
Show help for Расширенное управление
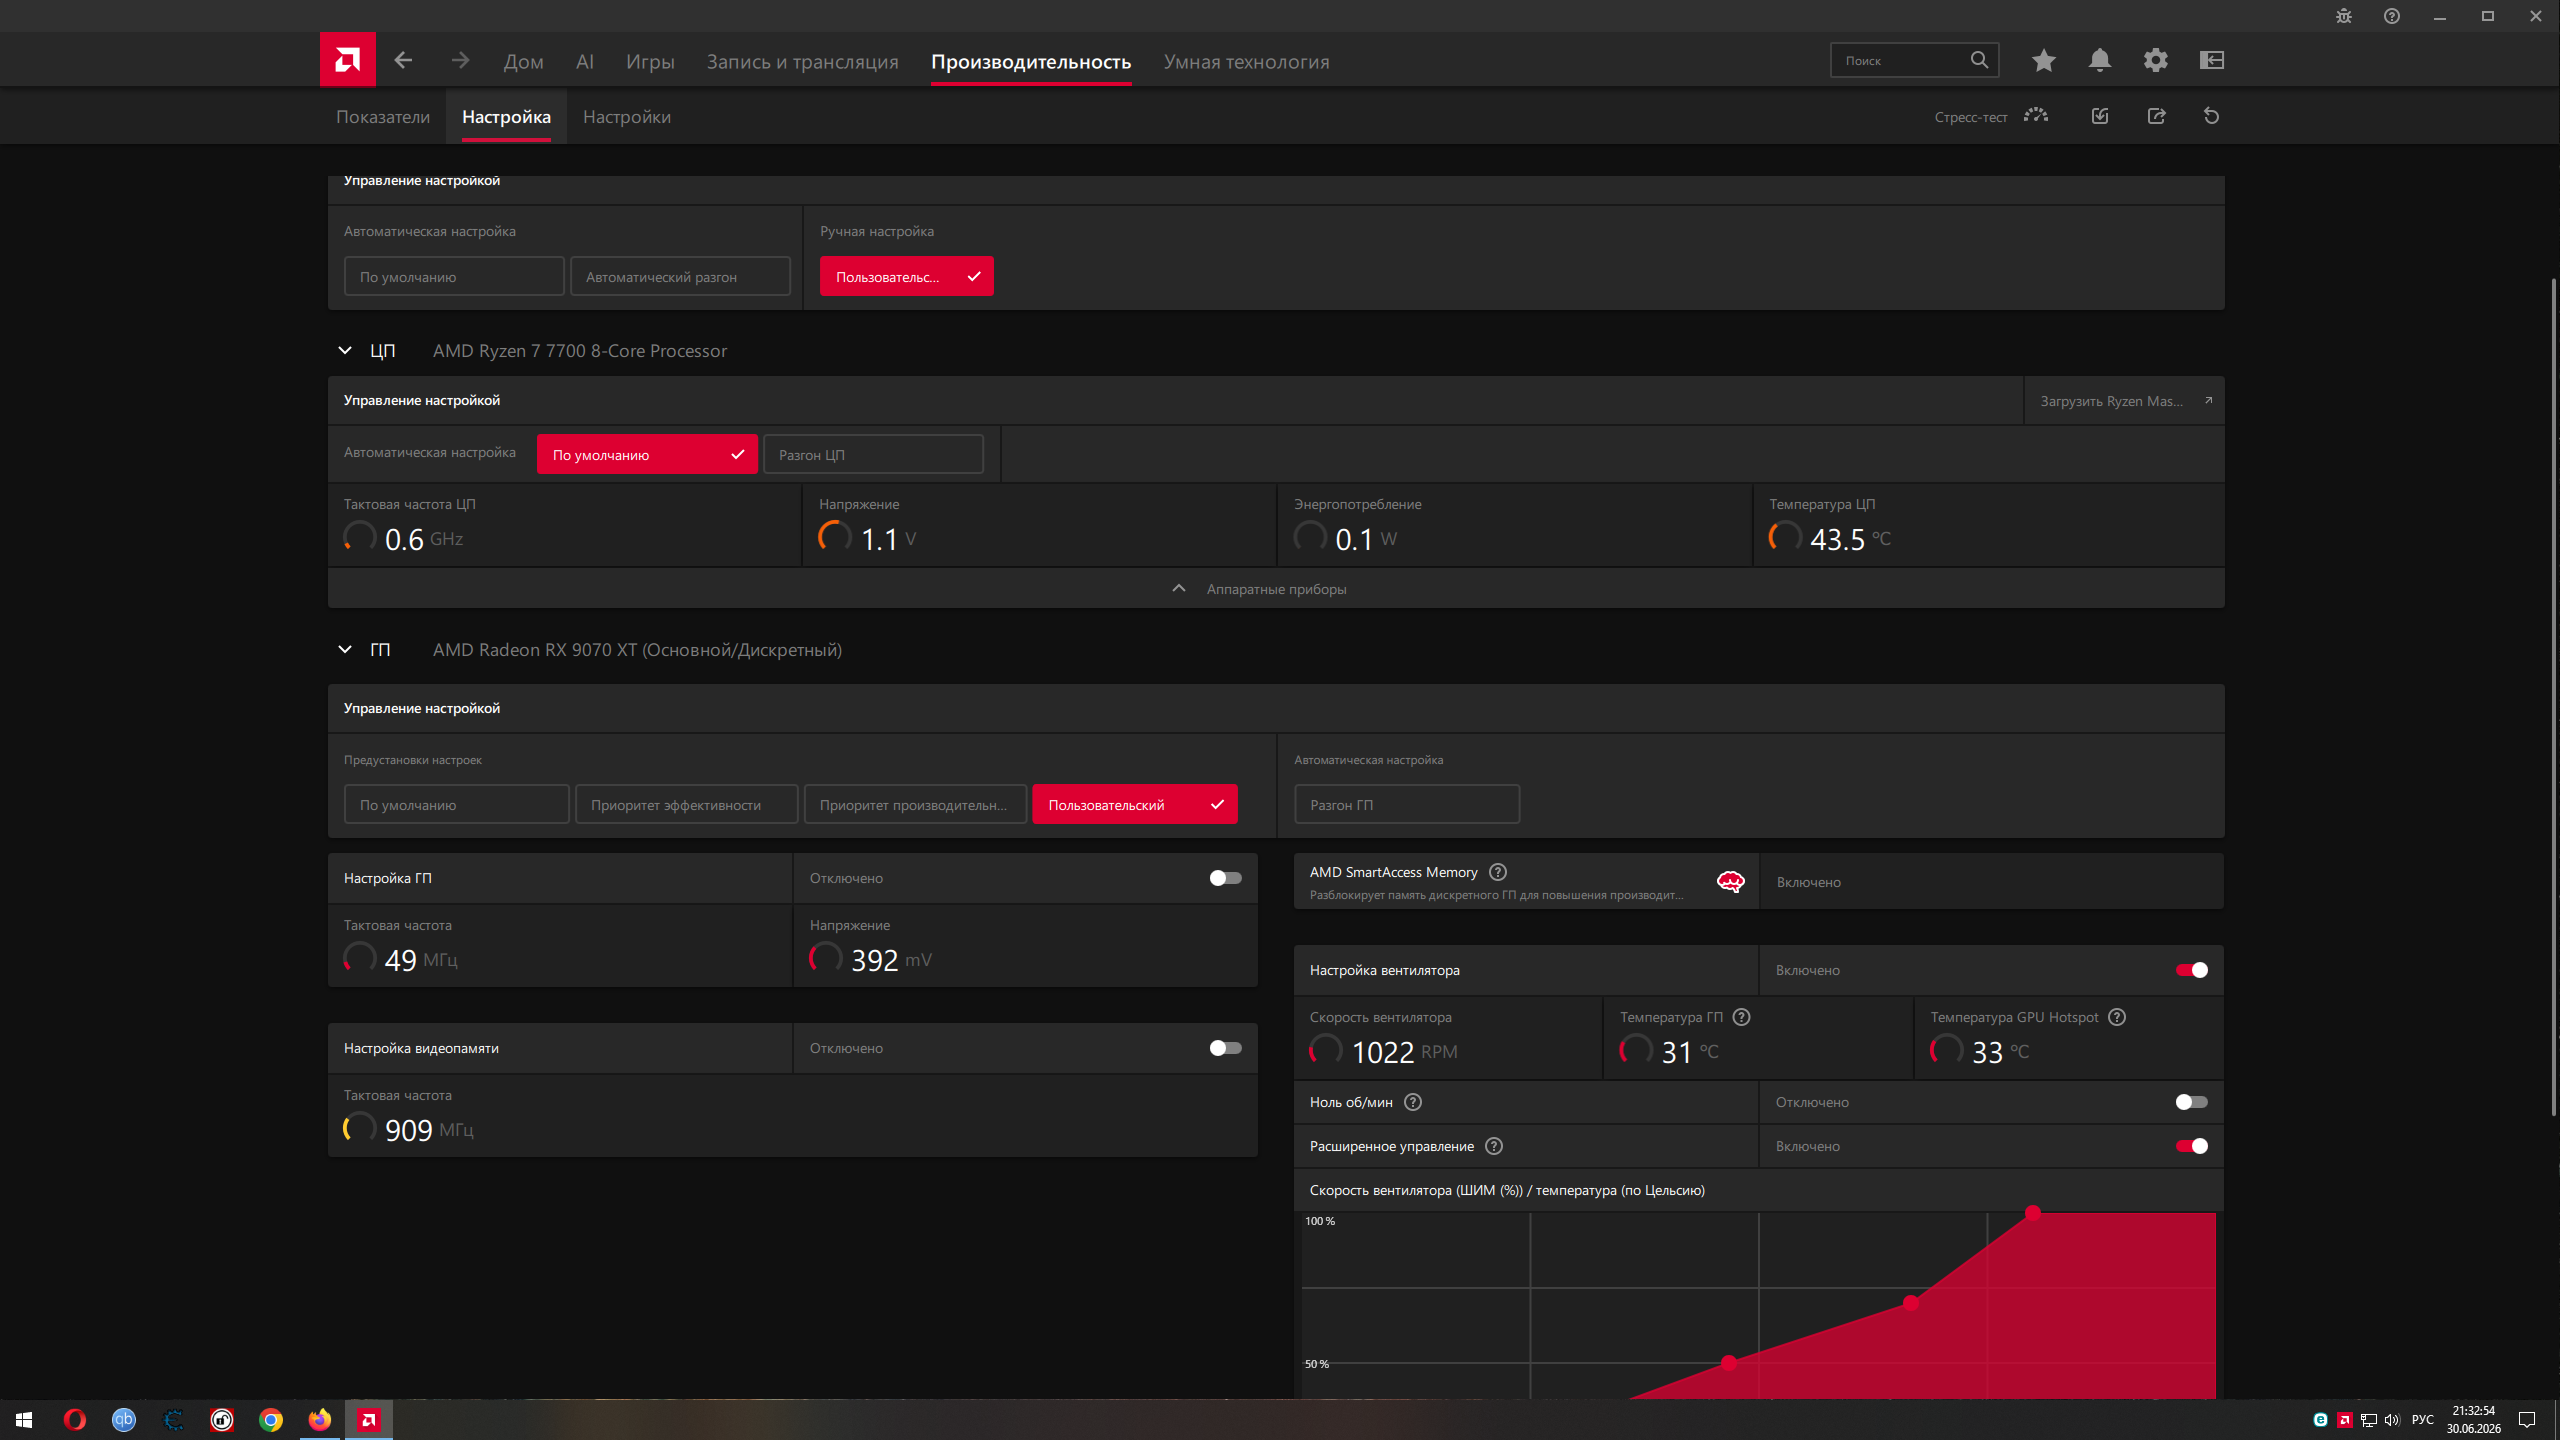[x=1494, y=1146]
